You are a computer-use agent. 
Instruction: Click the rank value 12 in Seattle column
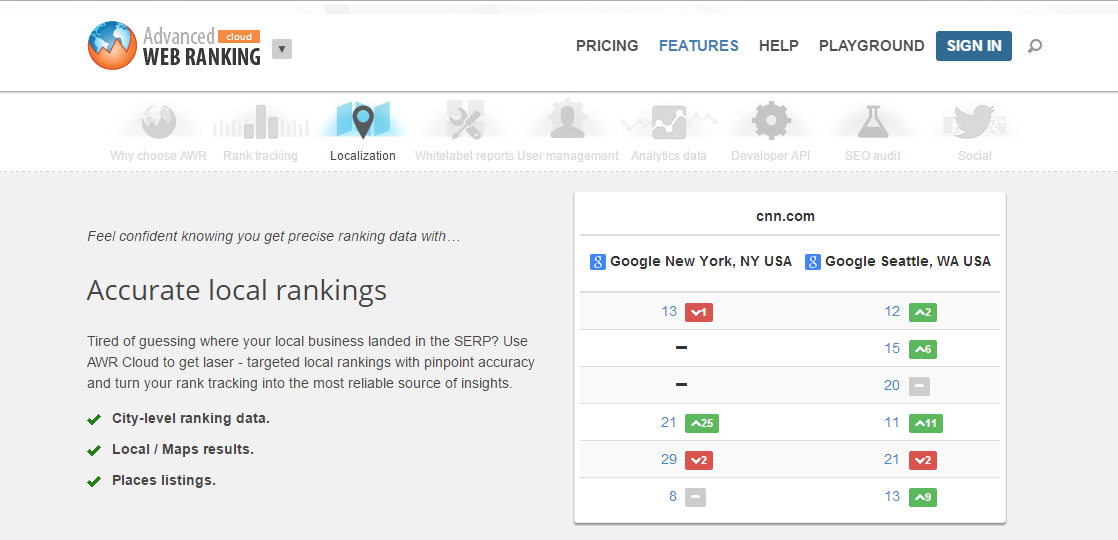tap(892, 311)
